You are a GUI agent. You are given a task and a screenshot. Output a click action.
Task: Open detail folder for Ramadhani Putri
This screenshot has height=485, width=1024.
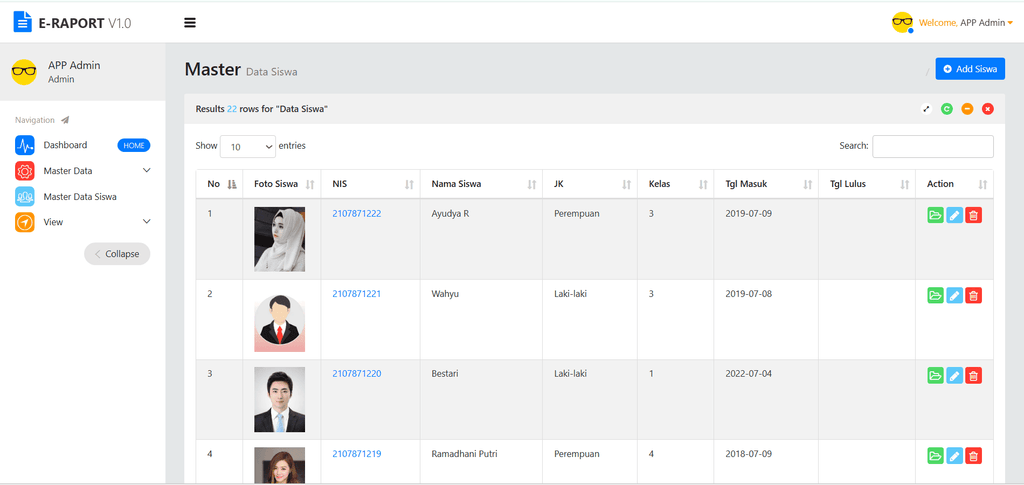[x=936, y=456]
